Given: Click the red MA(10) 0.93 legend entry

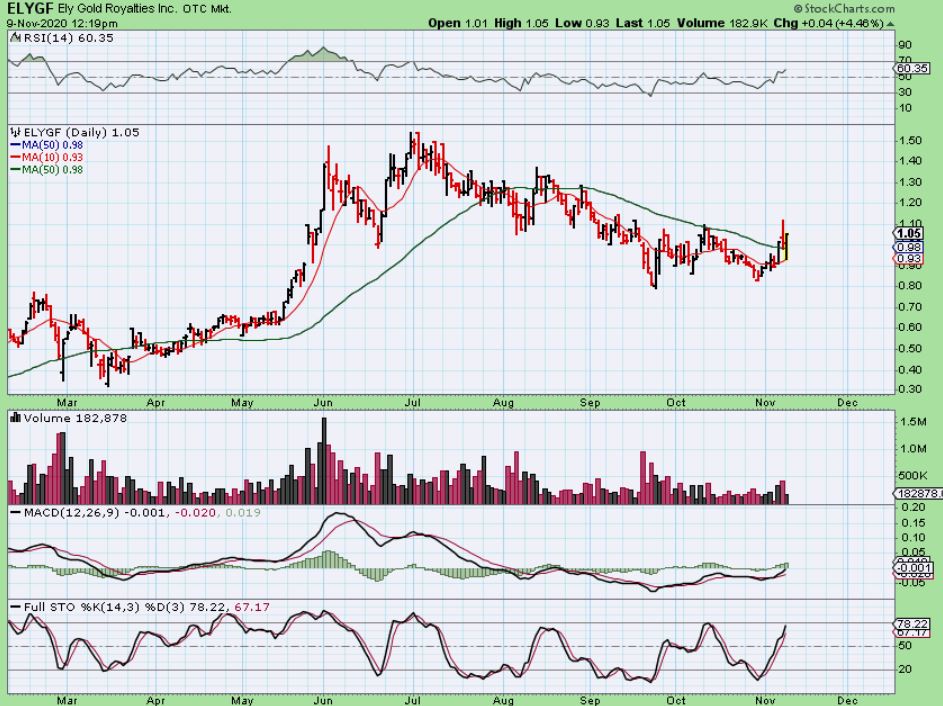Looking at the screenshot, I should [47, 157].
